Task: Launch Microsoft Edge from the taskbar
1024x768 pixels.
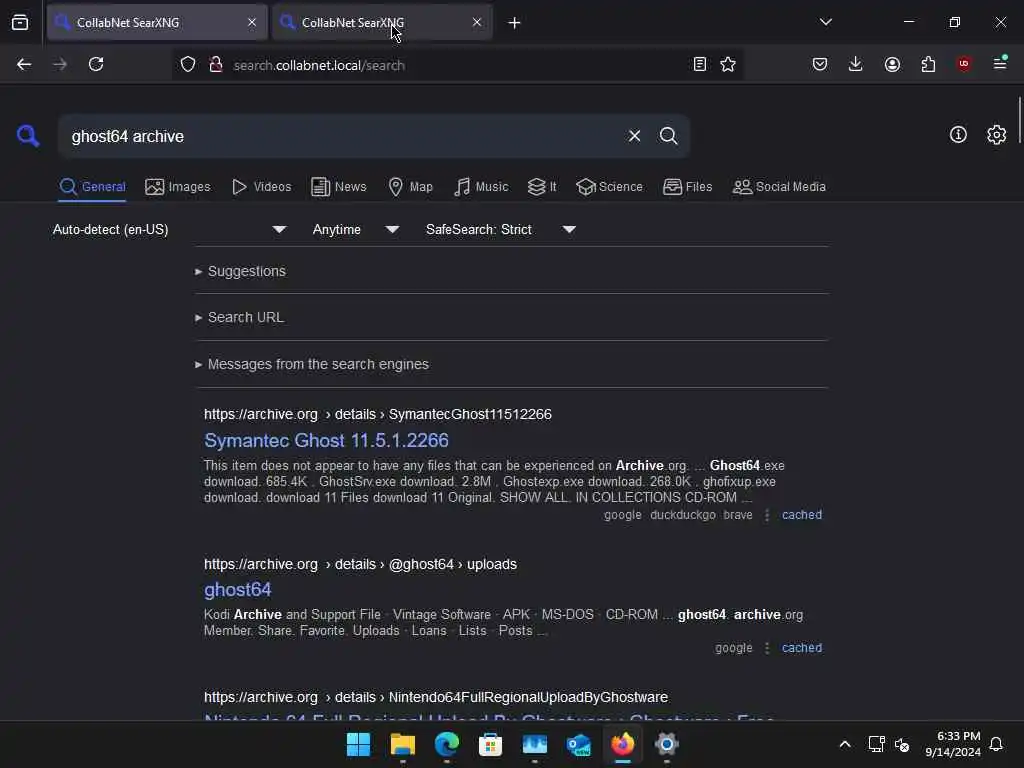Action: pos(447,744)
